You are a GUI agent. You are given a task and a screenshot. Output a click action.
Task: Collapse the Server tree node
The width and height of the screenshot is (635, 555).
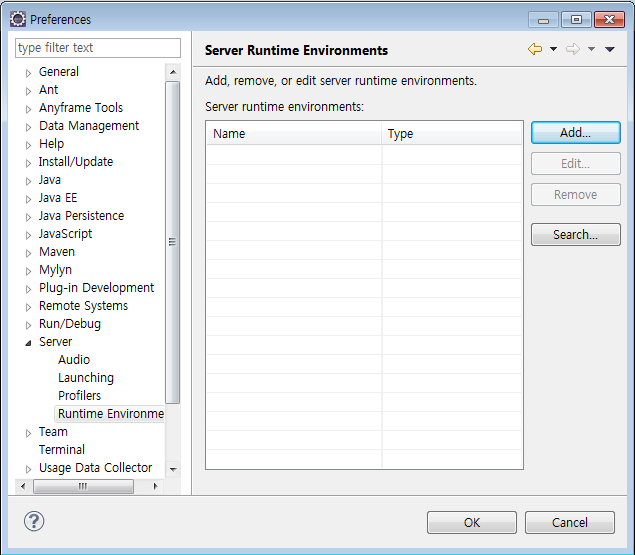pos(28,342)
